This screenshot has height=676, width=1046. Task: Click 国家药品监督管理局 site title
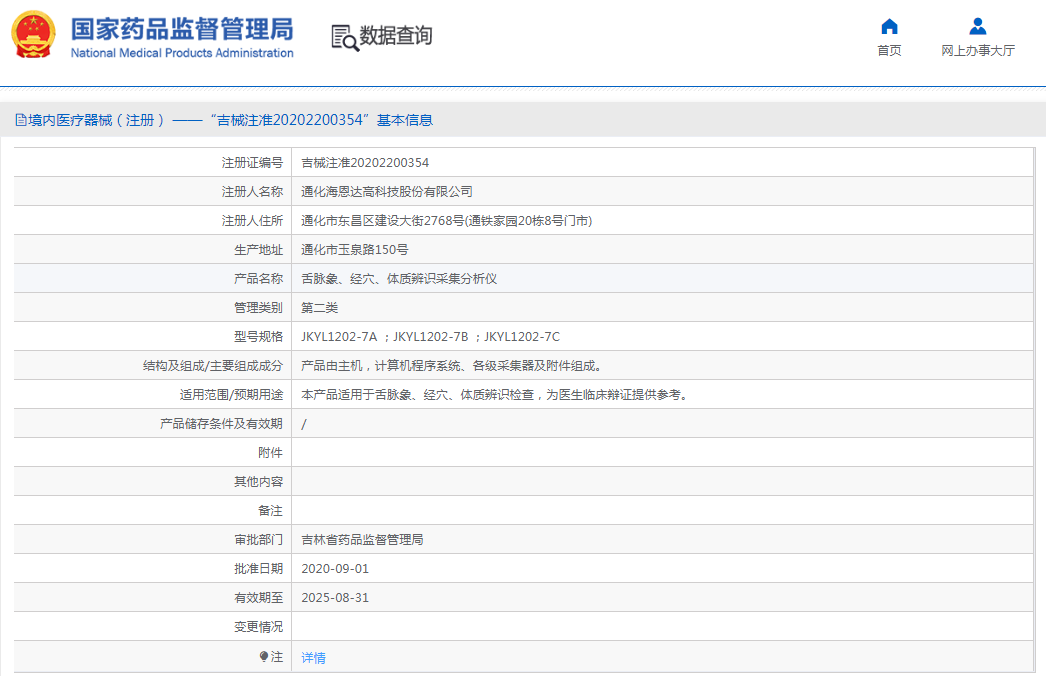click(182, 29)
